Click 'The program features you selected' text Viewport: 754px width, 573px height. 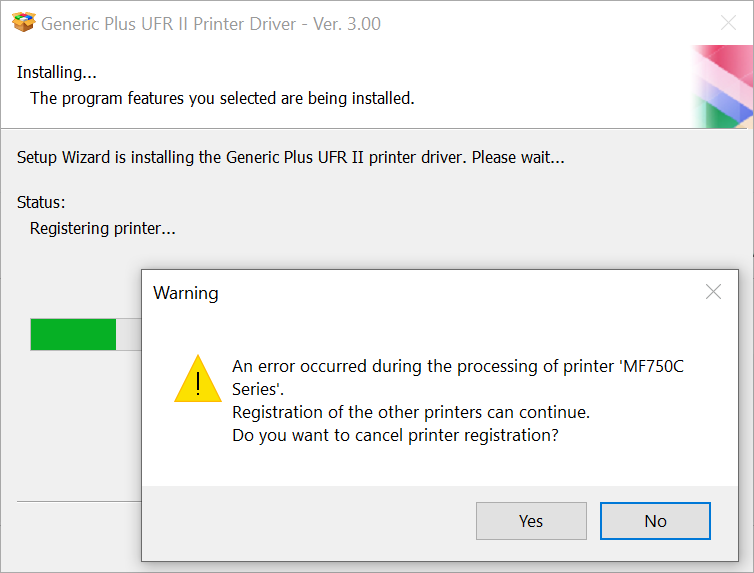click(222, 98)
